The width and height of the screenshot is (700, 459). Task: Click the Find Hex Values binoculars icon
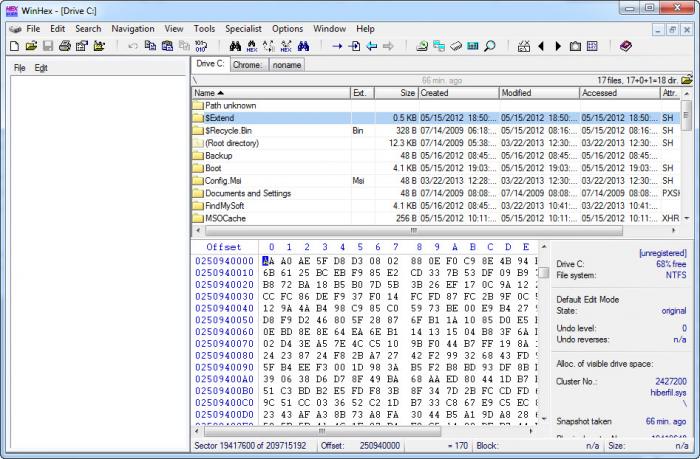pyautogui.click(x=252, y=46)
